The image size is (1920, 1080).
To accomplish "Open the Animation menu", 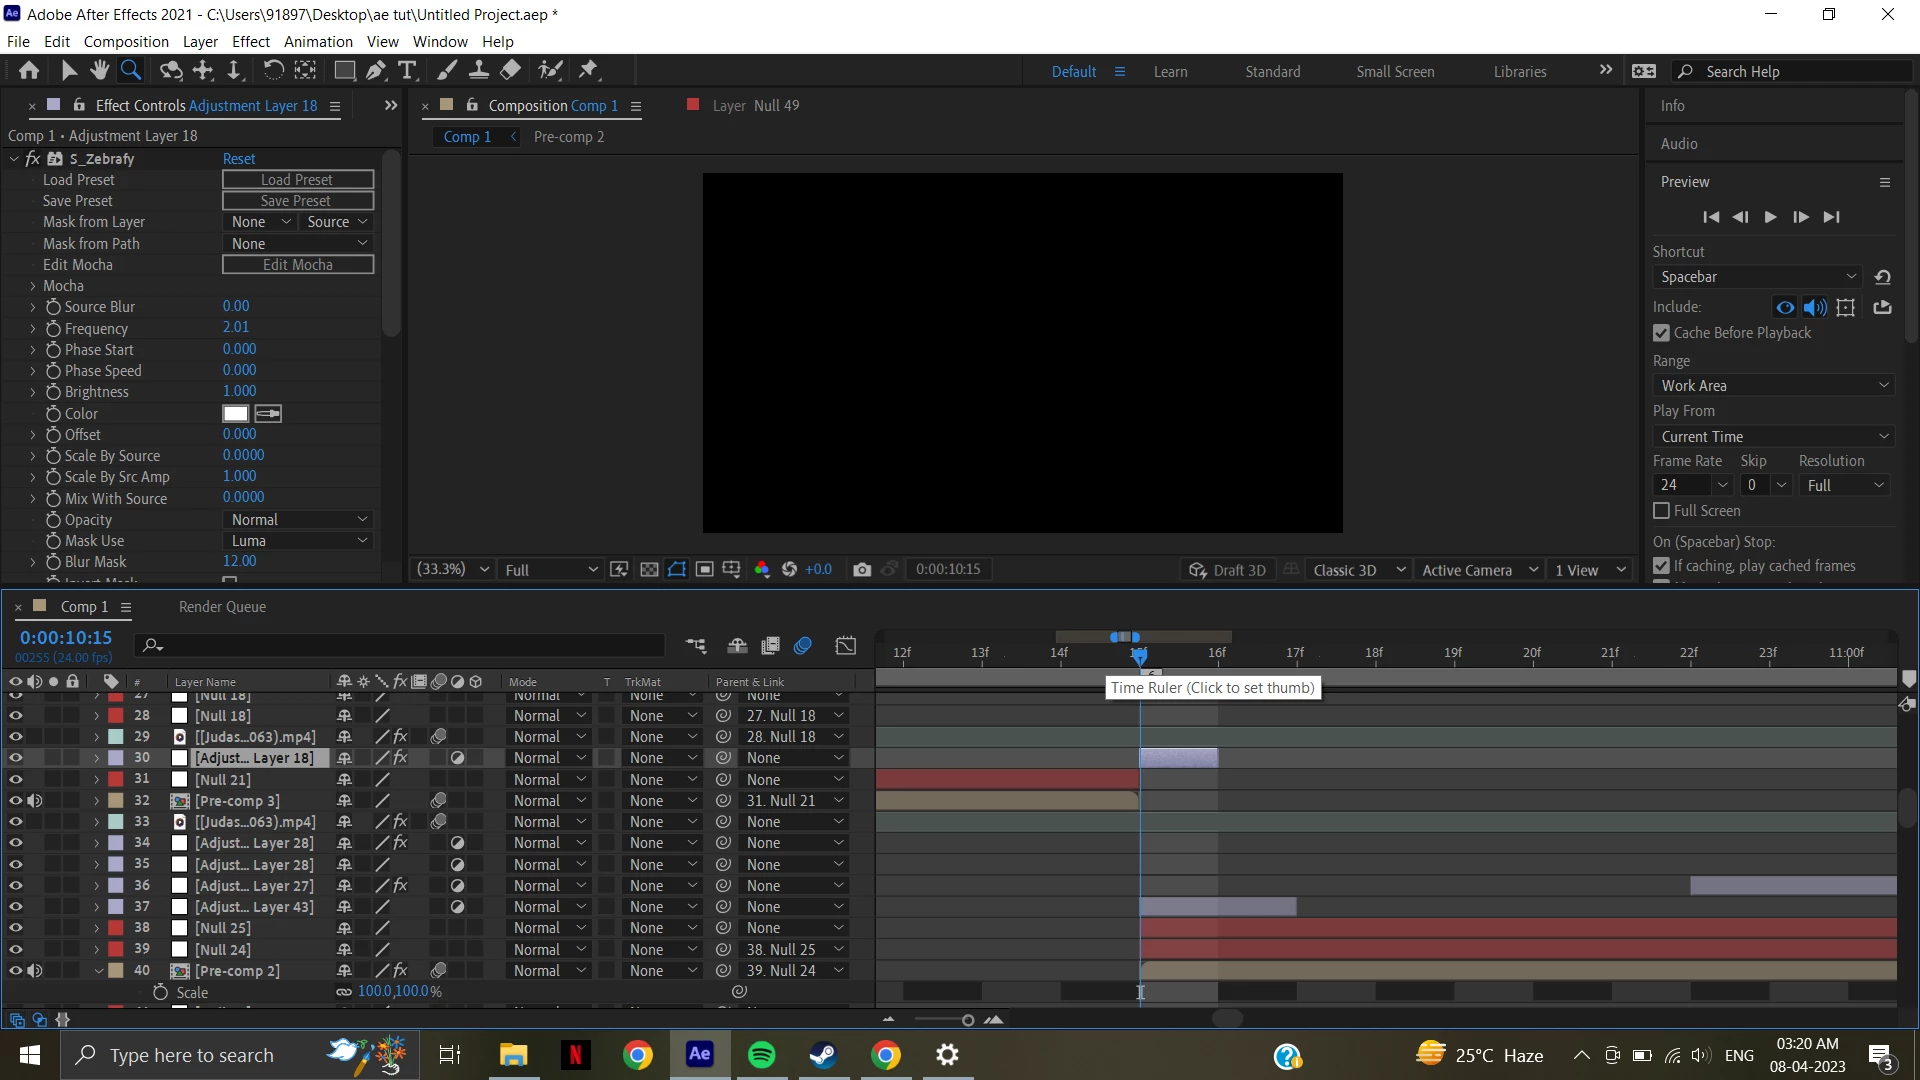I will click(x=317, y=41).
